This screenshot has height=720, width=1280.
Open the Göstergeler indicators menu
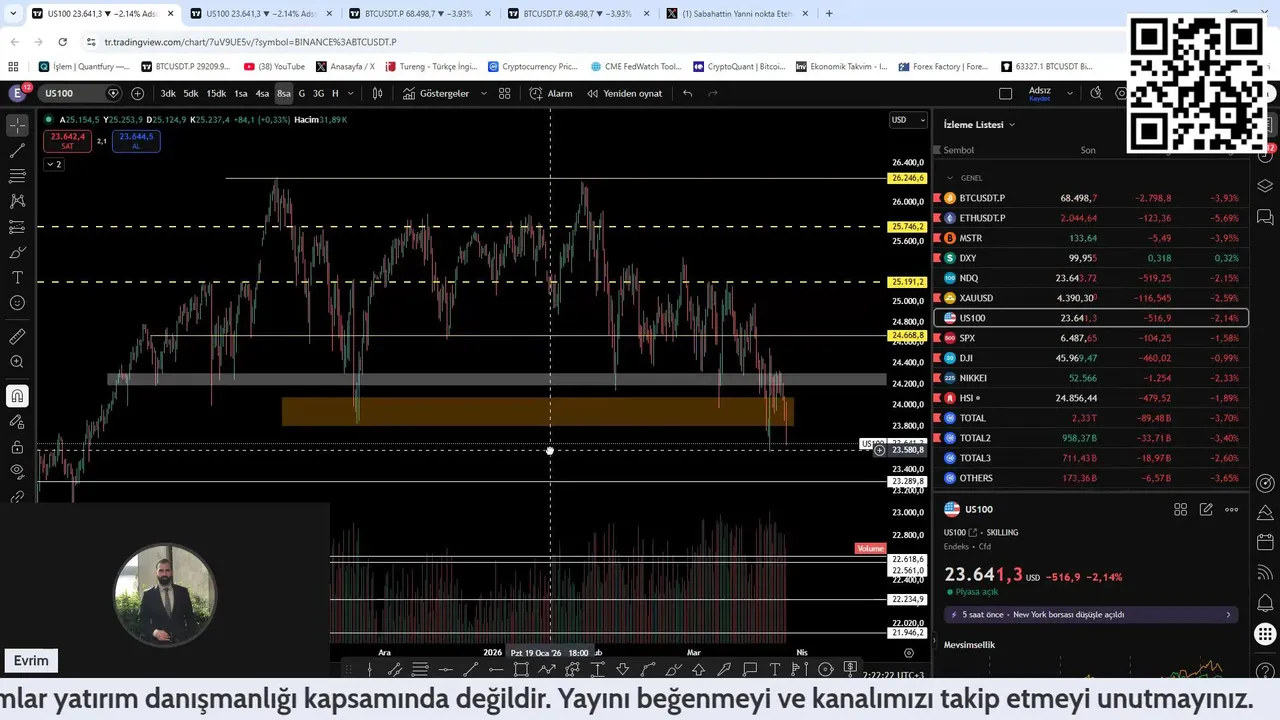(436, 93)
